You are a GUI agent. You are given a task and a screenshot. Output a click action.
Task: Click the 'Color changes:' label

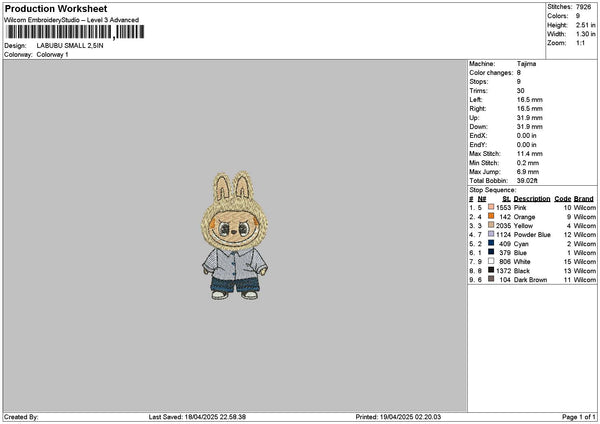click(491, 73)
